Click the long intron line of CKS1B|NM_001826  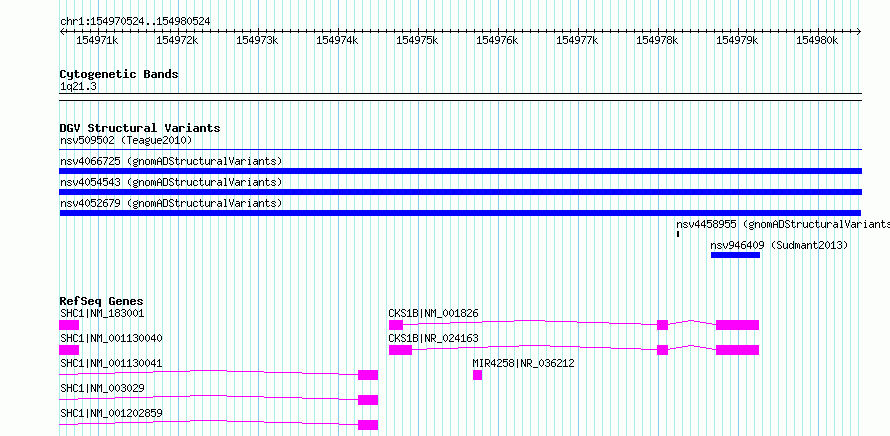coord(530,321)
